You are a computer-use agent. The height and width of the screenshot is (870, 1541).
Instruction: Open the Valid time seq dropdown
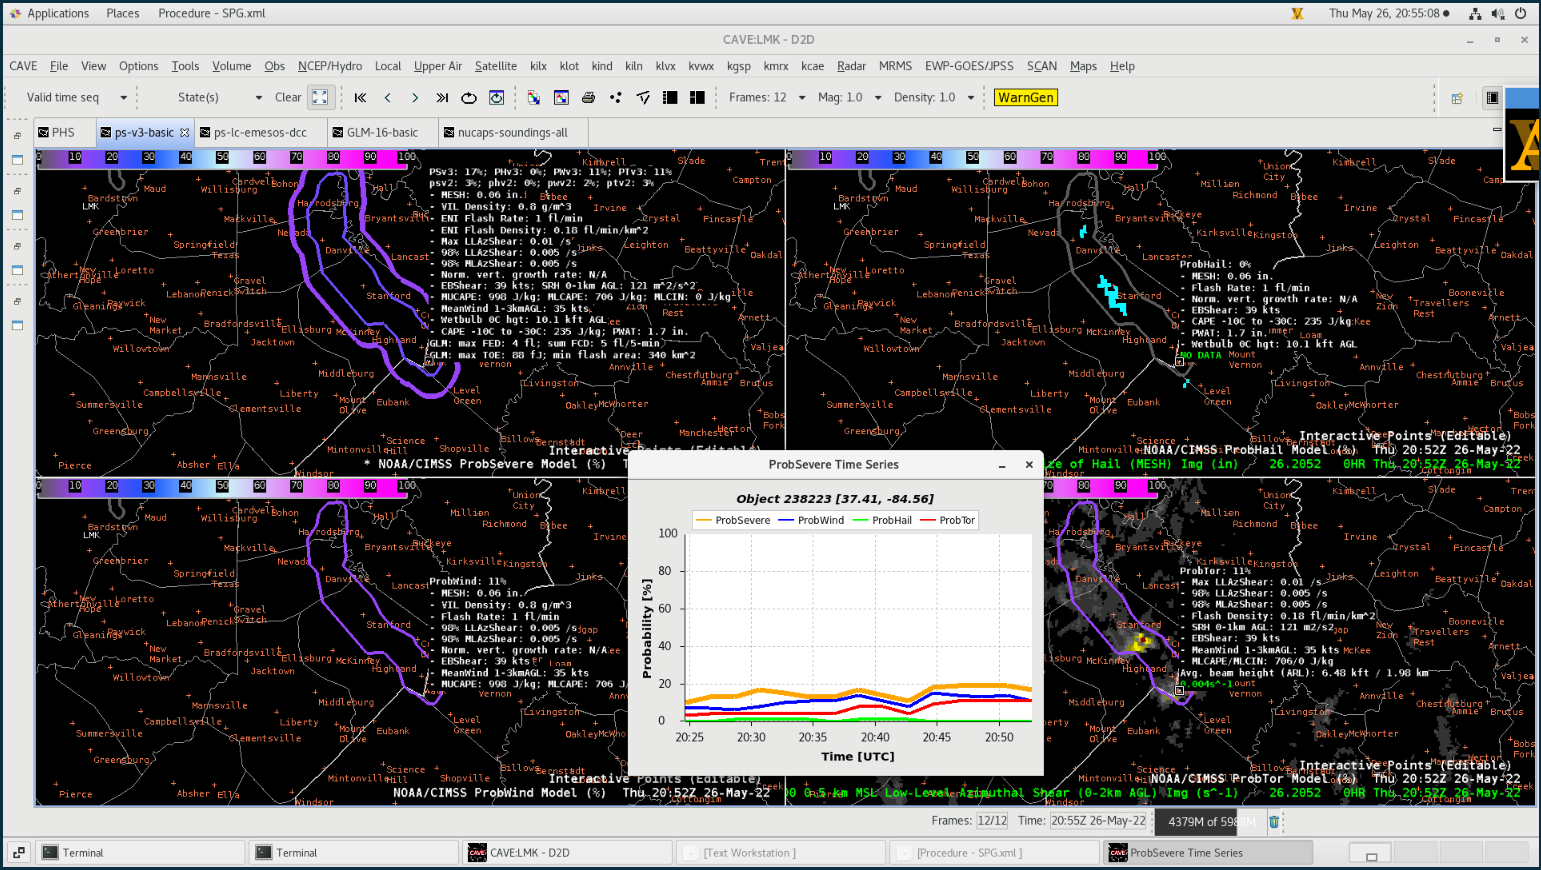(78, 98)
